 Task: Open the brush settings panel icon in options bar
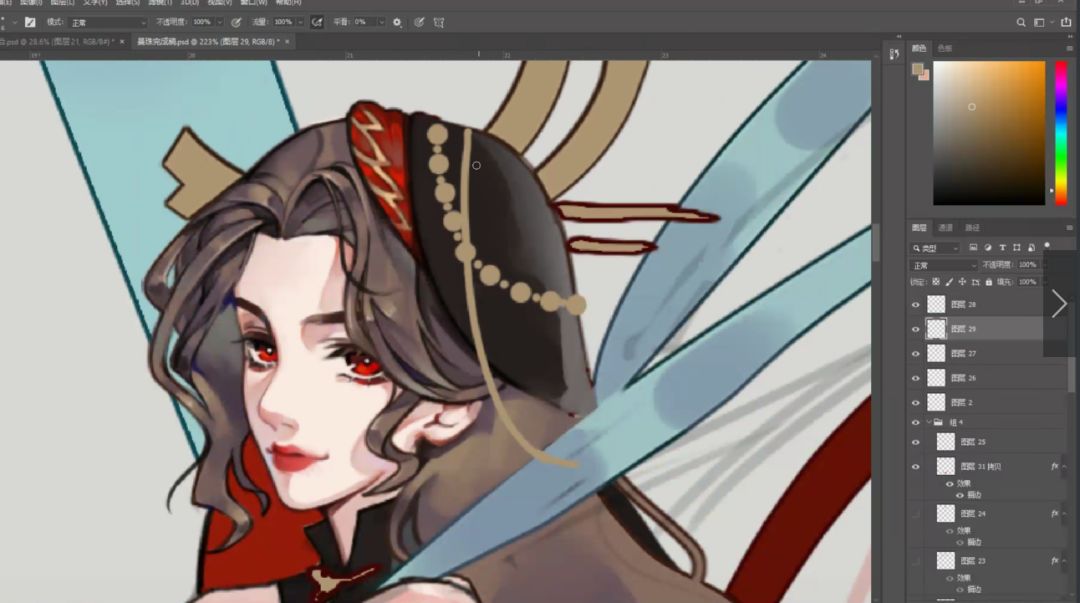coord(30,22)
